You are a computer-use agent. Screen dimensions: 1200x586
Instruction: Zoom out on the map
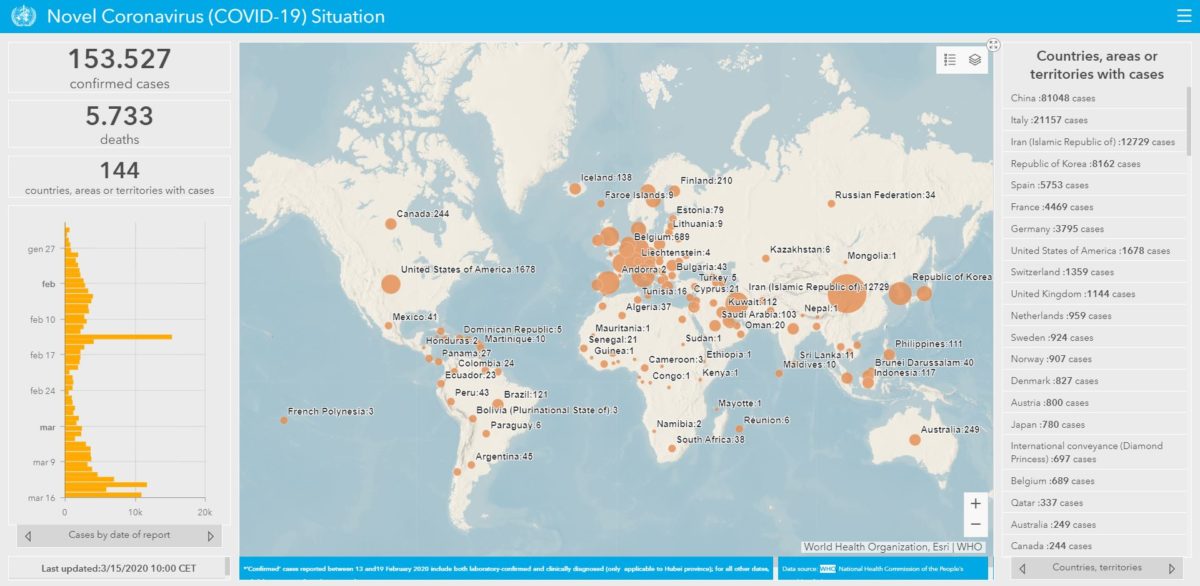click(975, 525)
